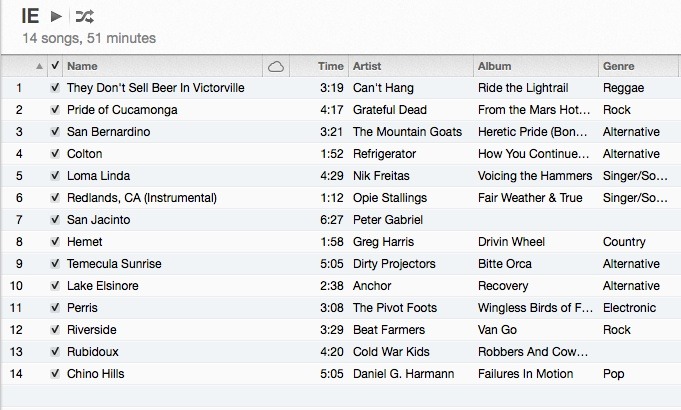681x410 pixels.
Task: Disable the Loma Linda song checkbox
Action: [55, 176]
